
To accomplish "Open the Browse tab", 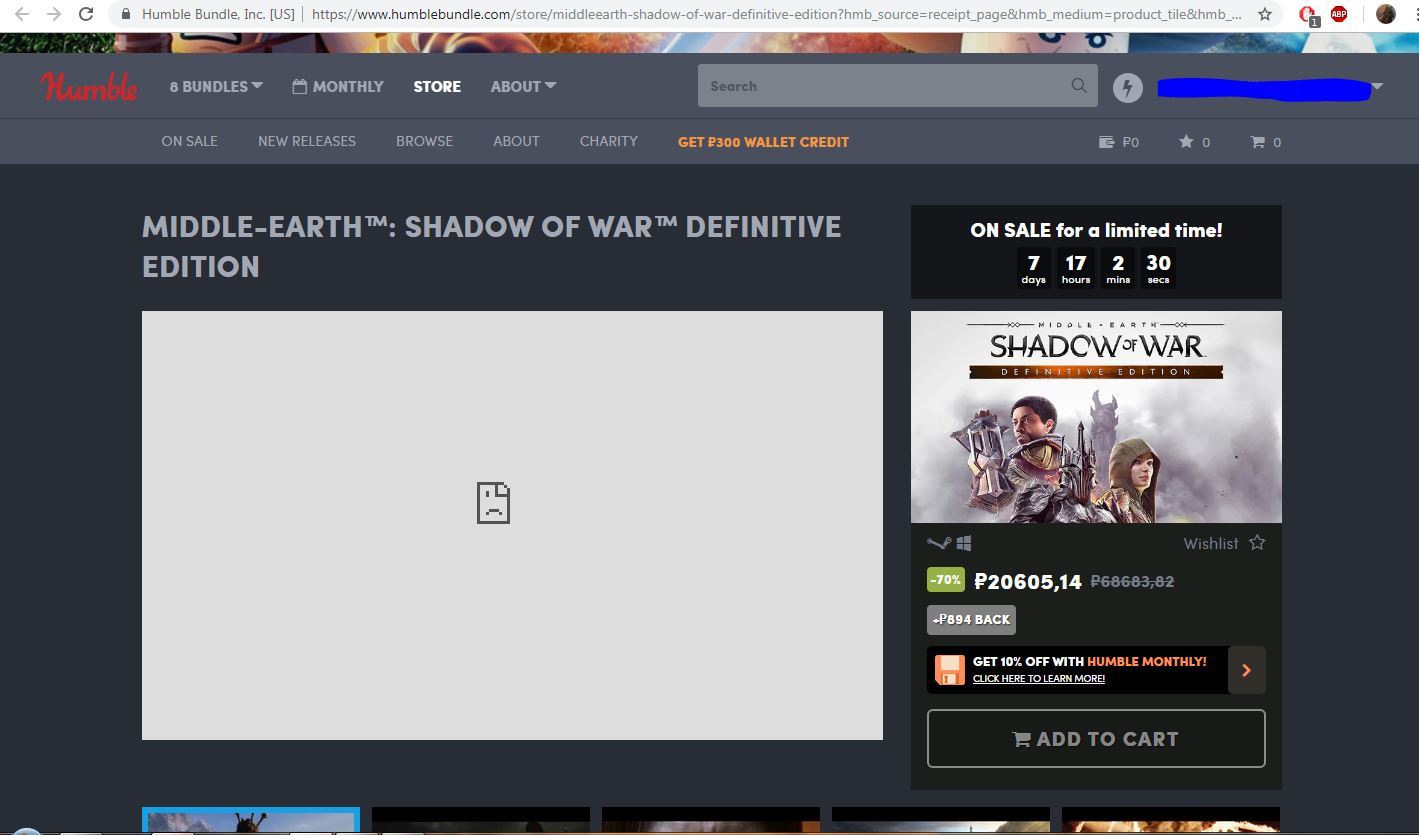I will coord(424,142).
